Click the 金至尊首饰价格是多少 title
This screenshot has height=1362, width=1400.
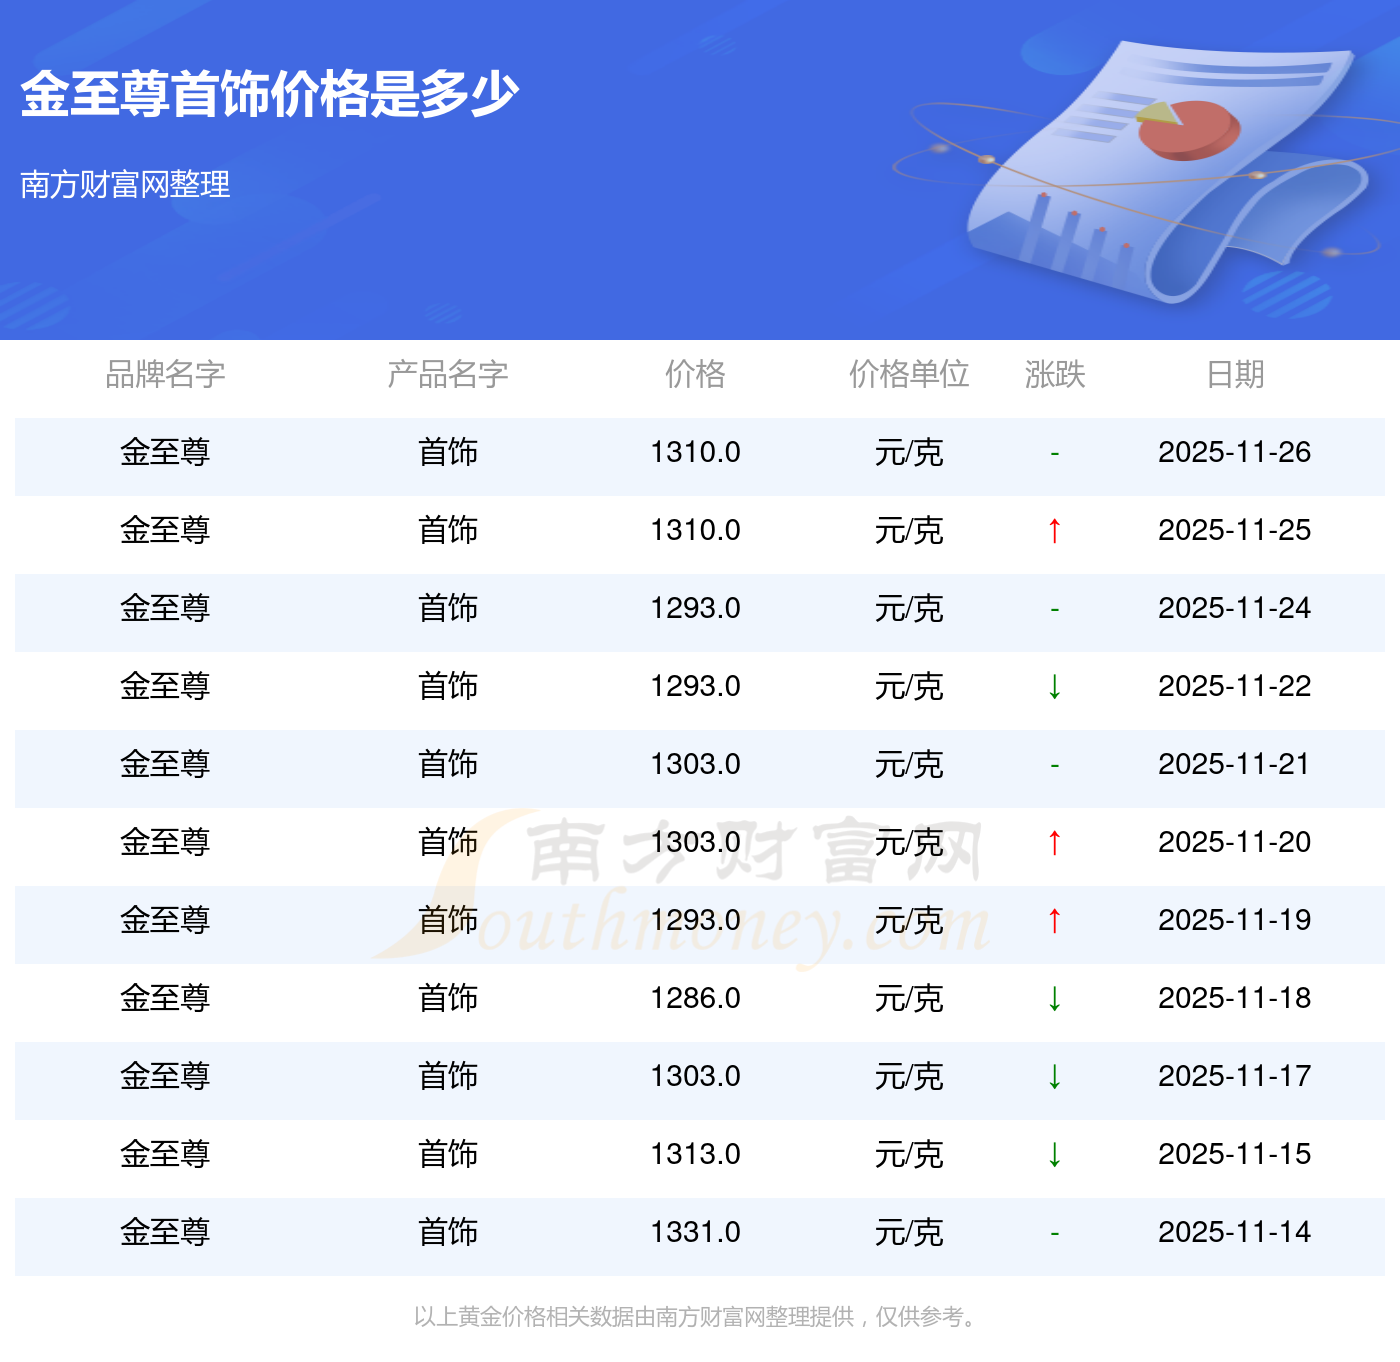(270, 94)
